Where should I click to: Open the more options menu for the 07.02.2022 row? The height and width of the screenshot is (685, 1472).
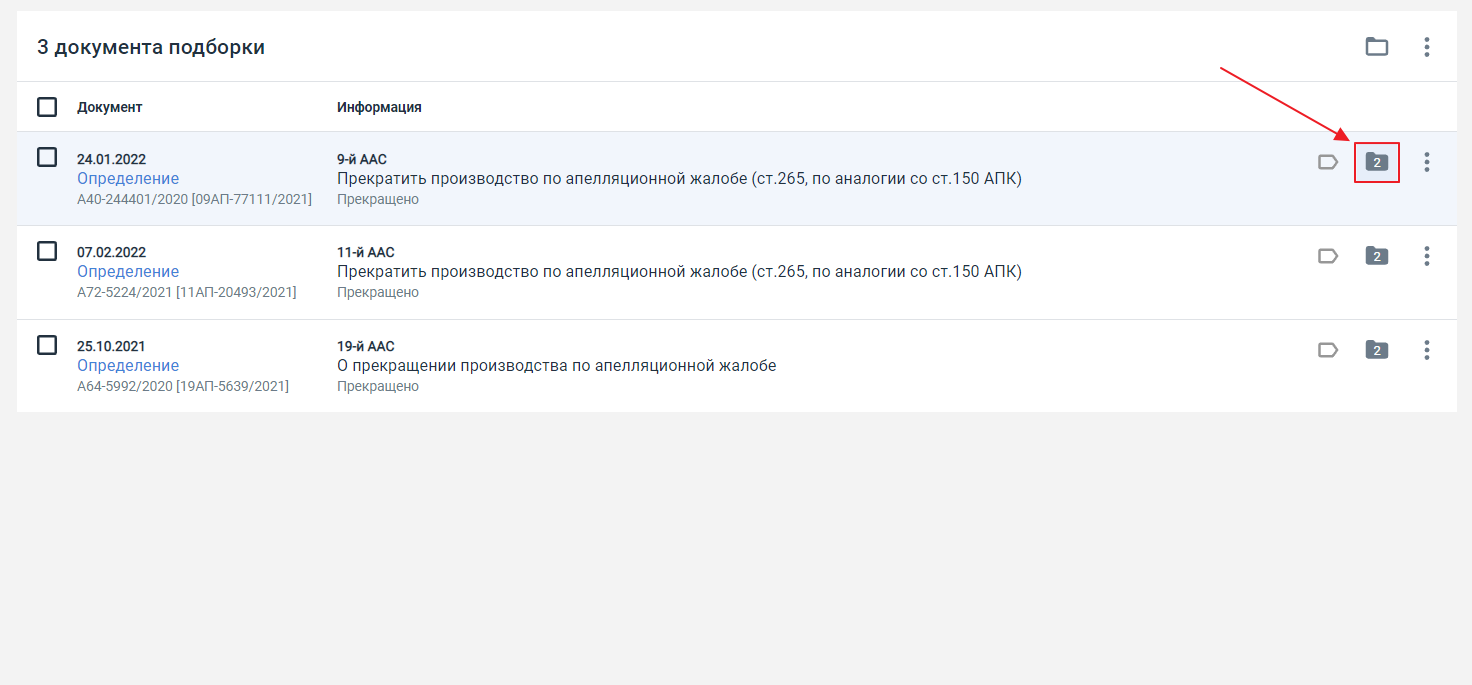pos(1427,256)
